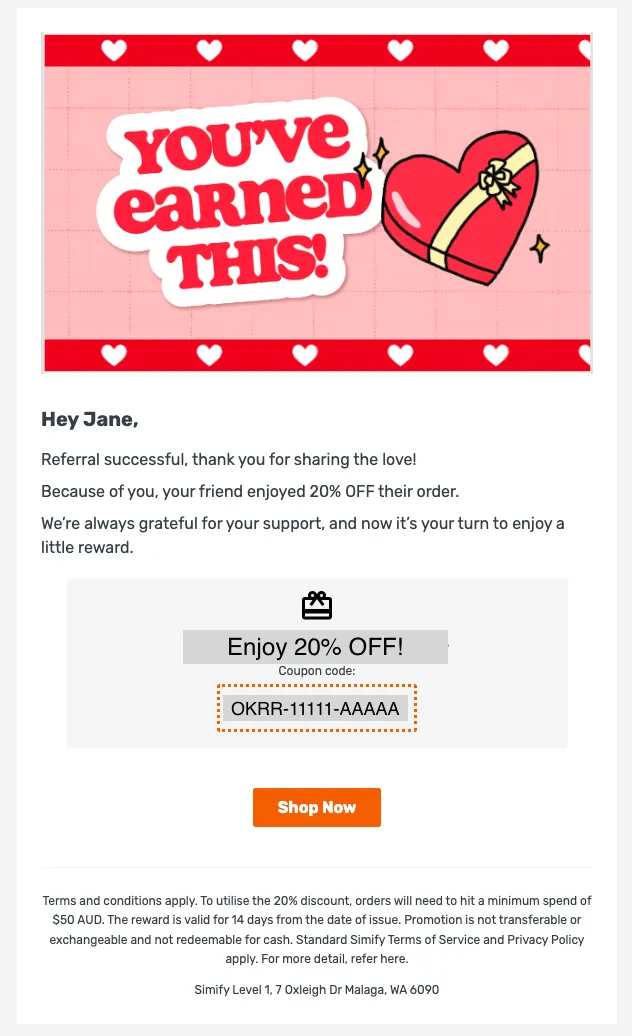
Task: Click the leftmost white heart in the top red strip
Action: click(114, 50)
